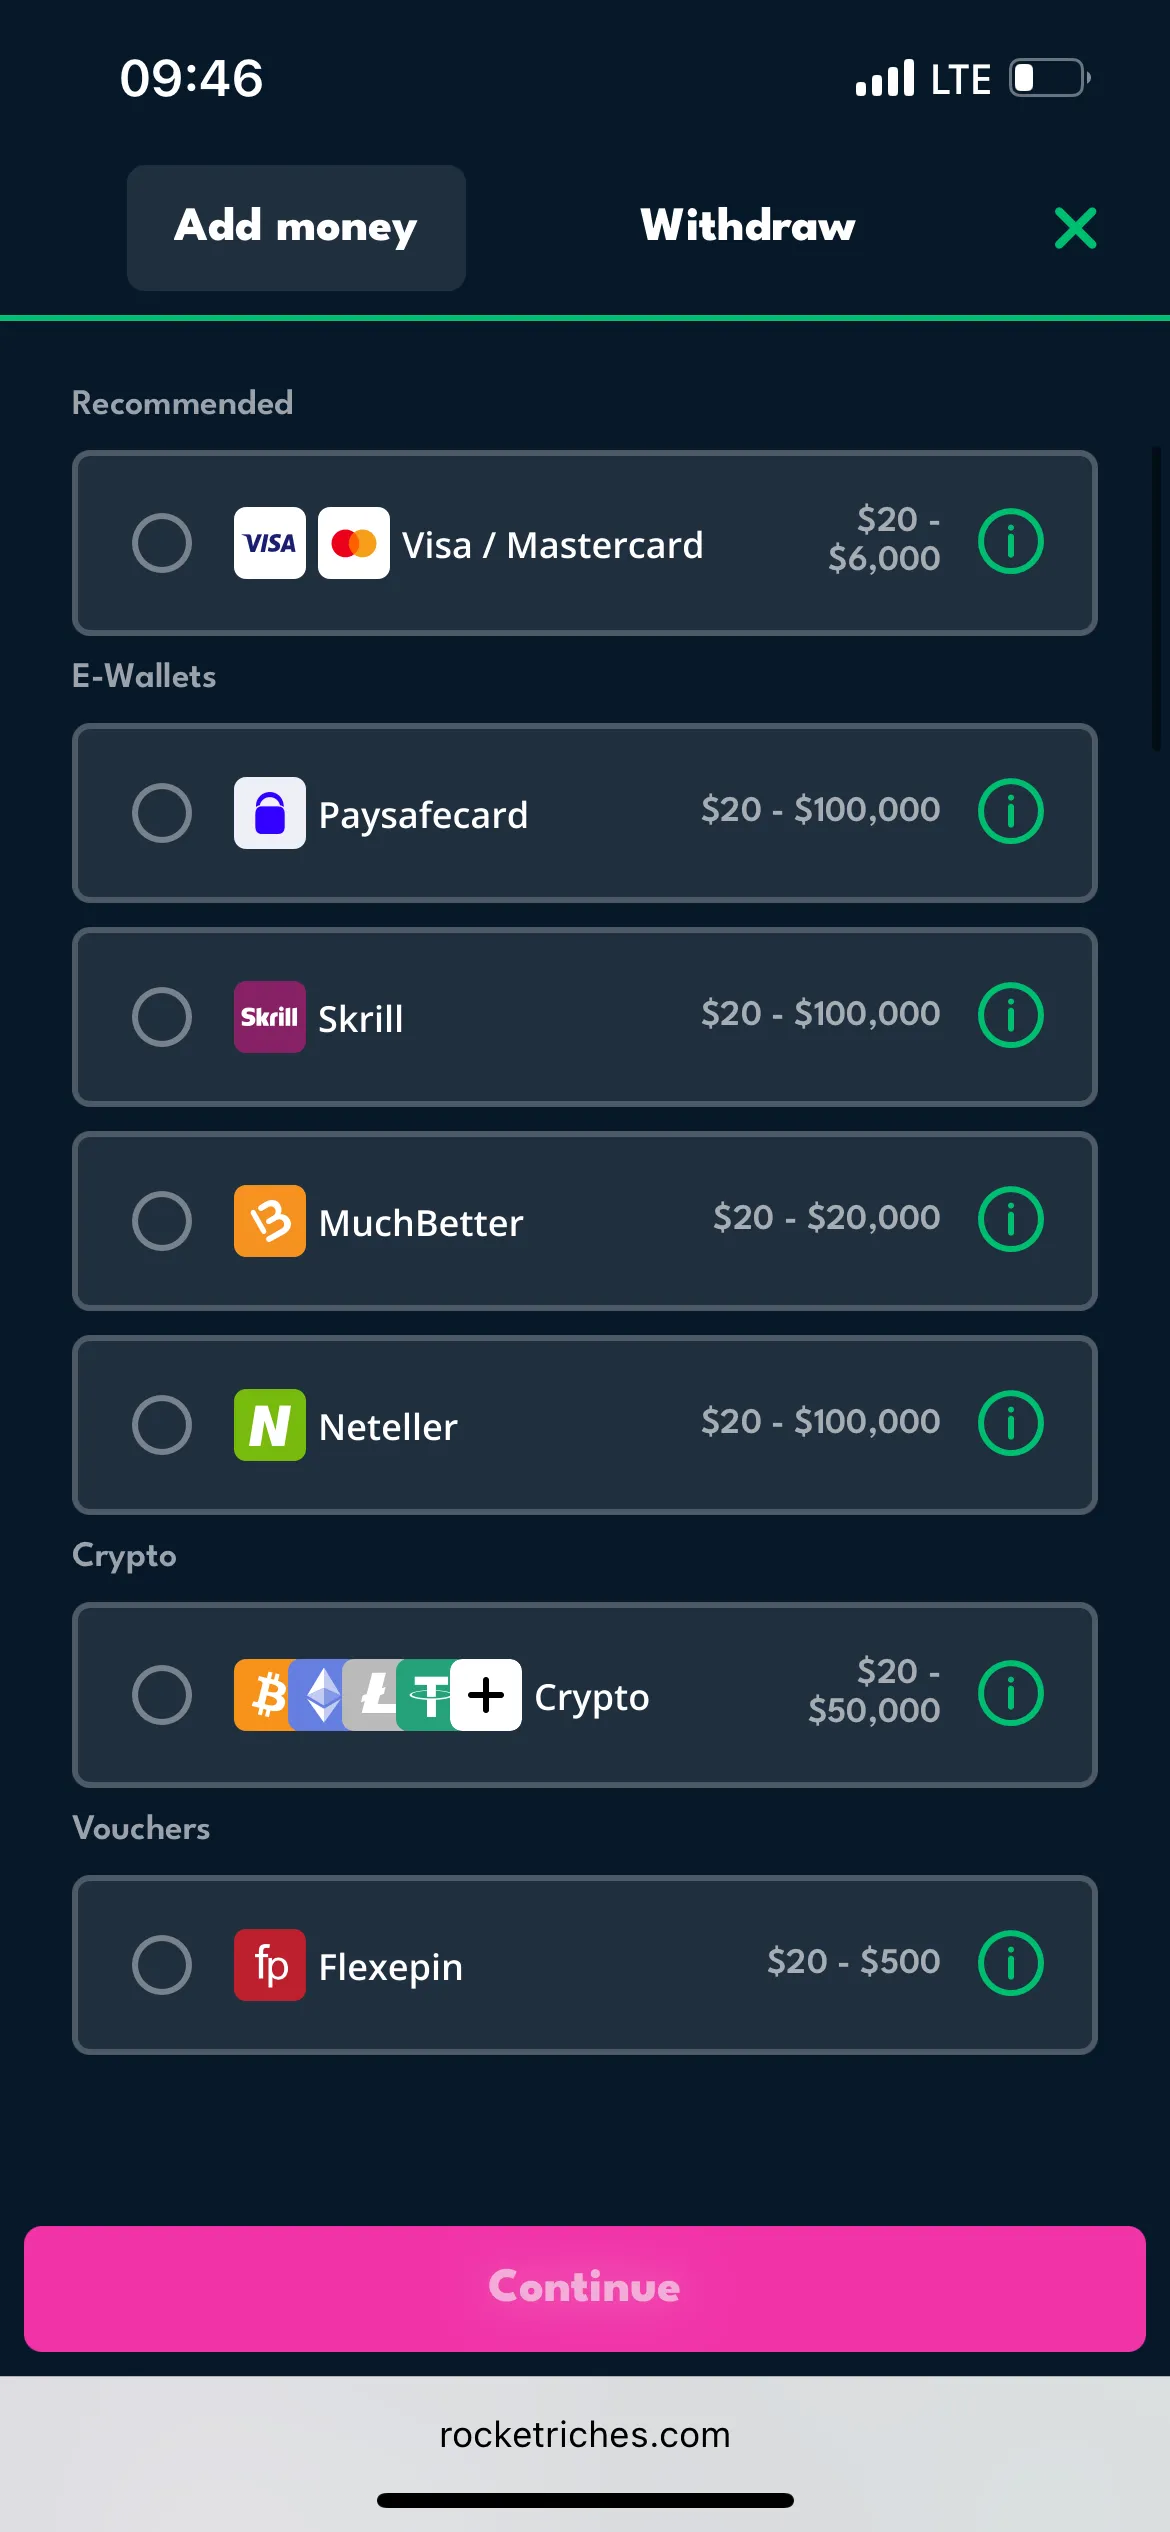This screenshot has width=1170, height=2532.
Task: Click the payment list scrollbar
Action: coord(1155,598)
